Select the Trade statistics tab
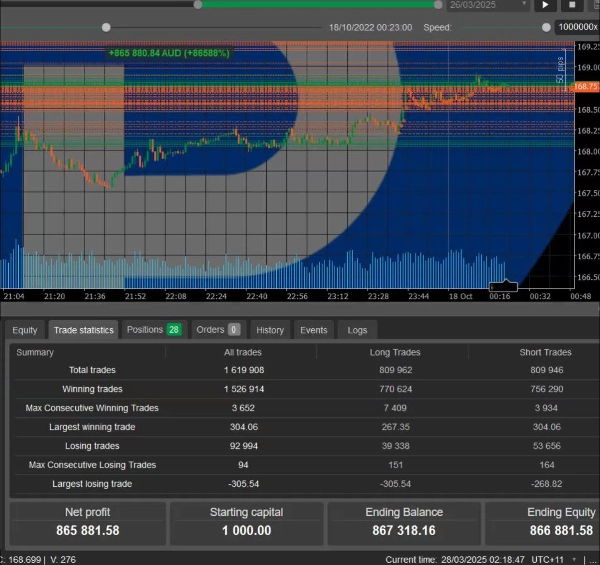The width and height of the screenshot is (600, 565). [83, 330]
